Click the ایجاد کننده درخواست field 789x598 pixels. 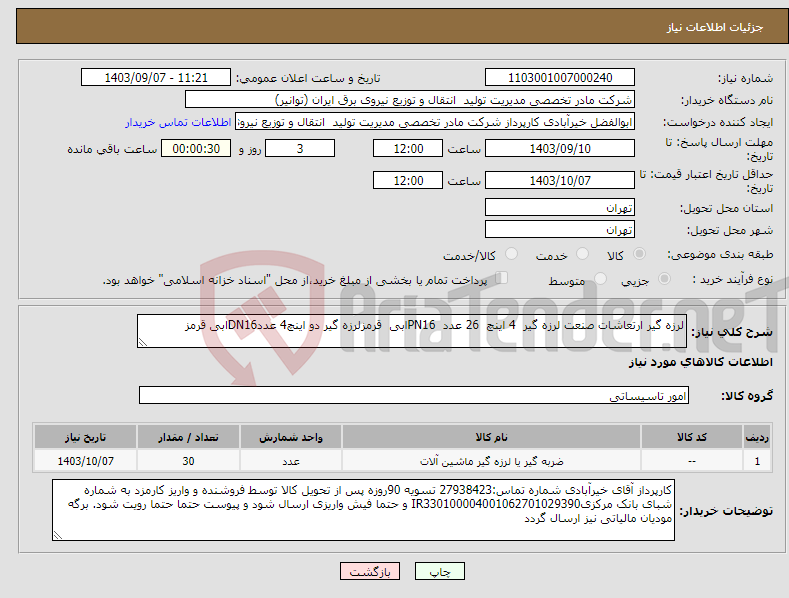(435, 122)
